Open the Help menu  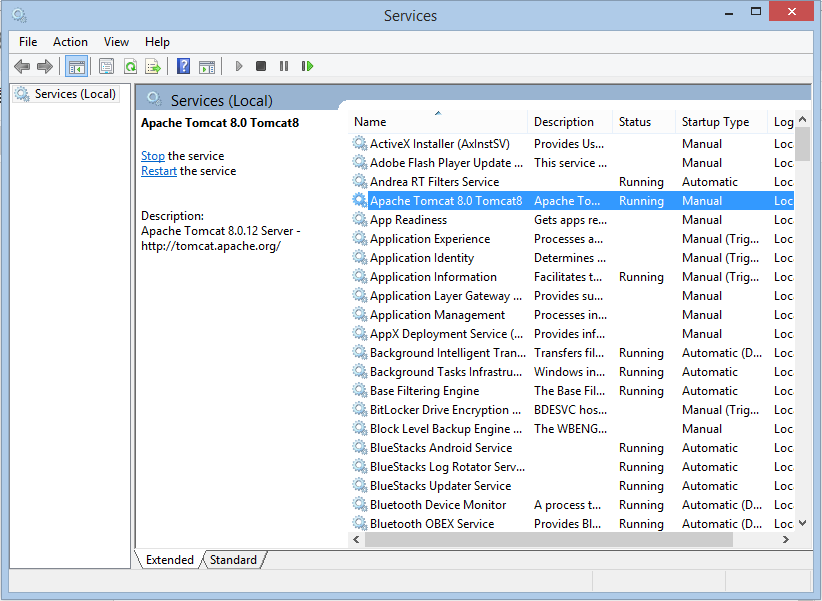(x=157, y=42)
